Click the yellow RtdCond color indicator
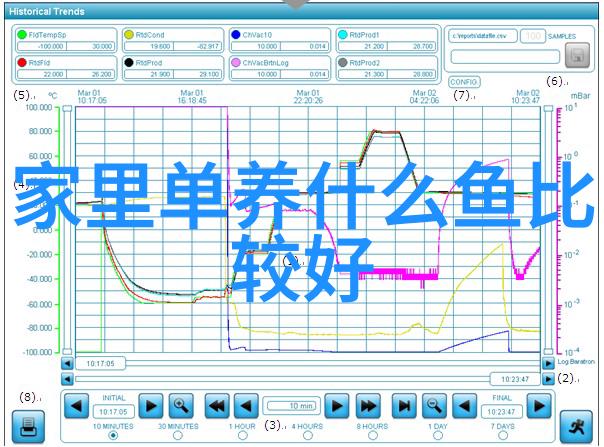 (129, 34)
